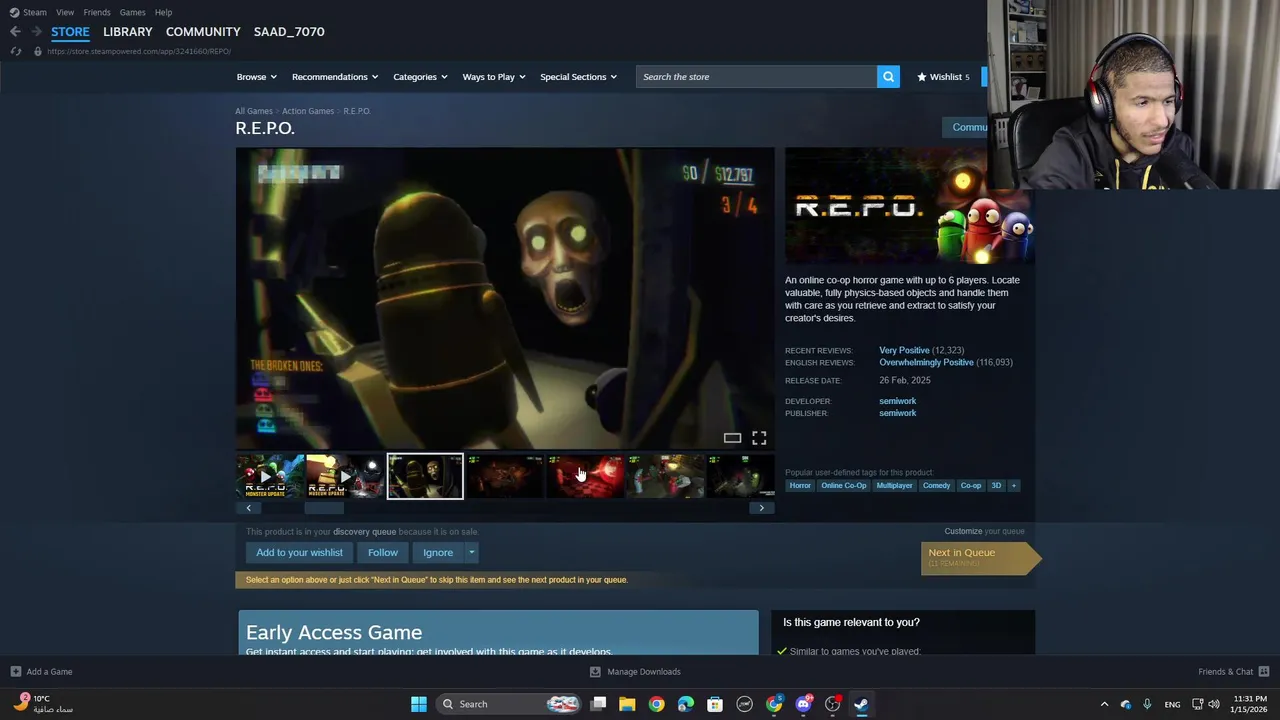This screenshot has width=1280, height=720.
Task: Open Very Positive recent reviews link
Action: click(x=904, y=351)
